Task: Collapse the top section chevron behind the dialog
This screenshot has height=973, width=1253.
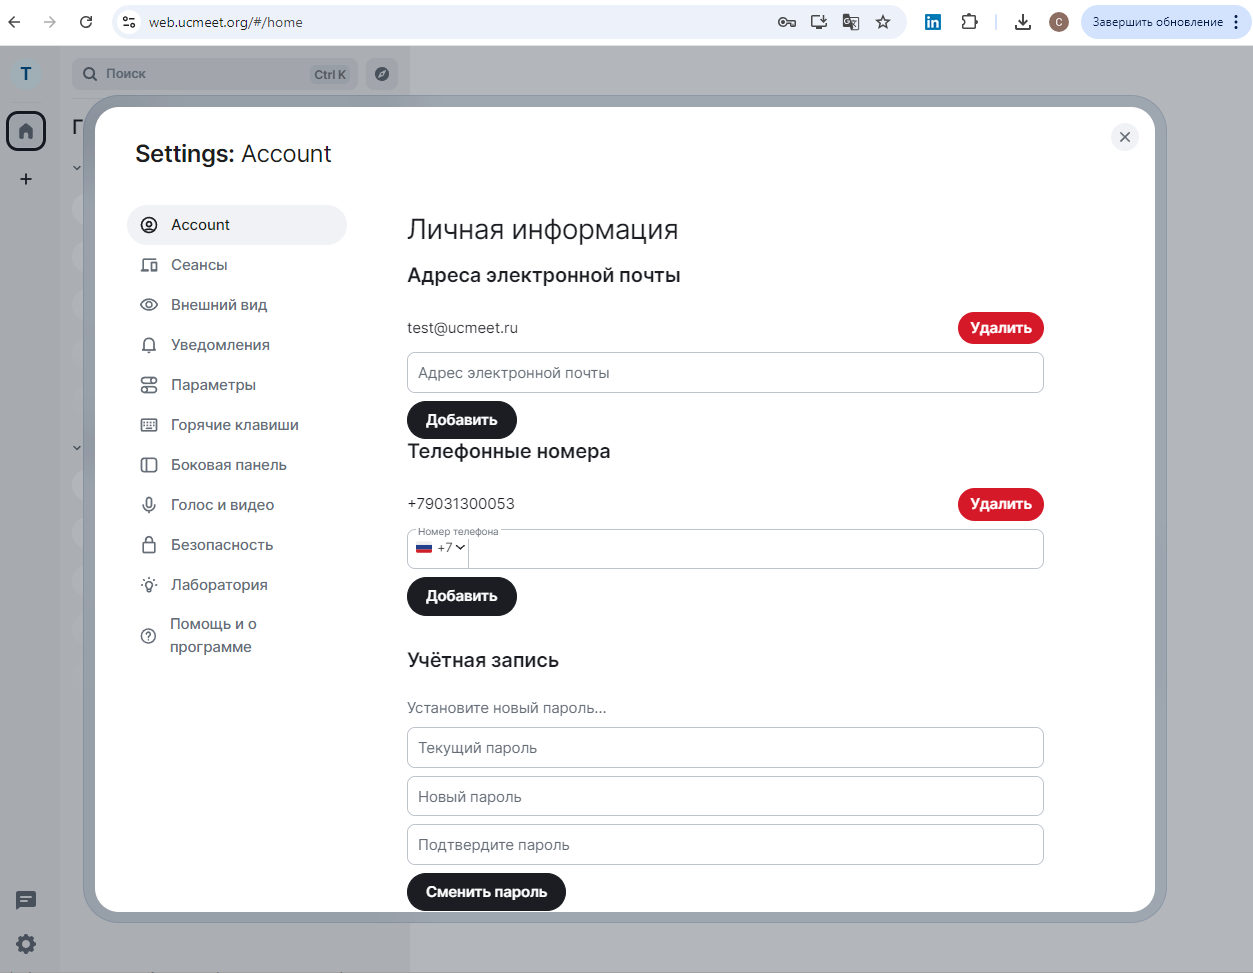Action: click(x=77, y=167)
